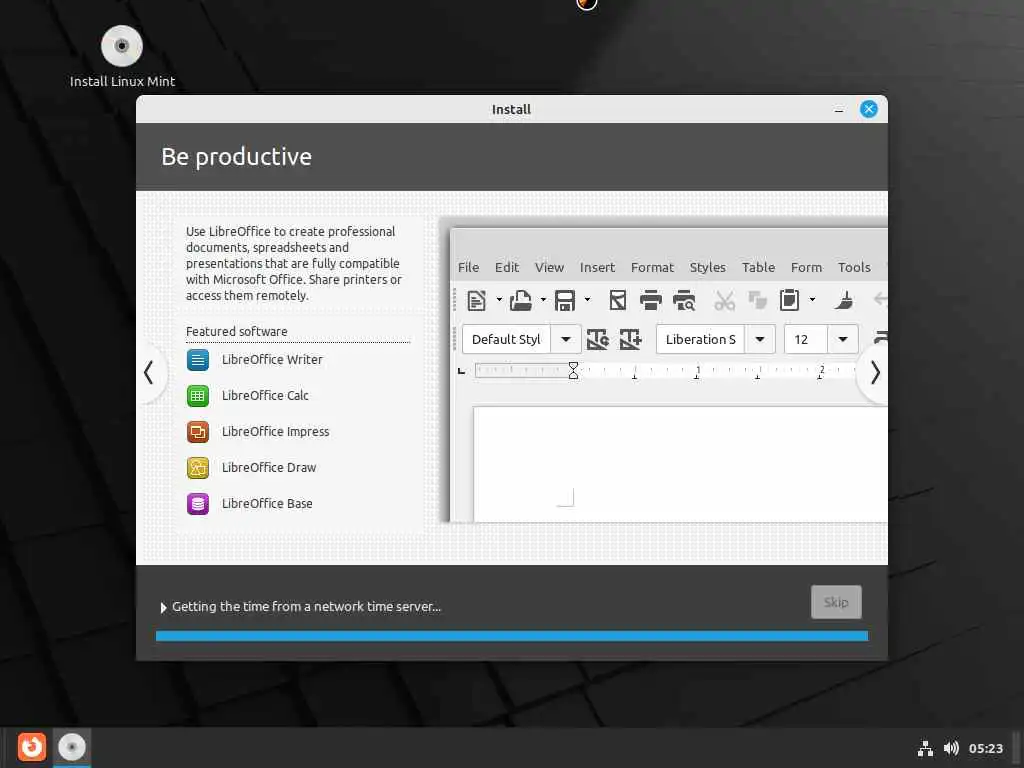
Task: Click in the font size field showing 12
Action: click(806, 340)
